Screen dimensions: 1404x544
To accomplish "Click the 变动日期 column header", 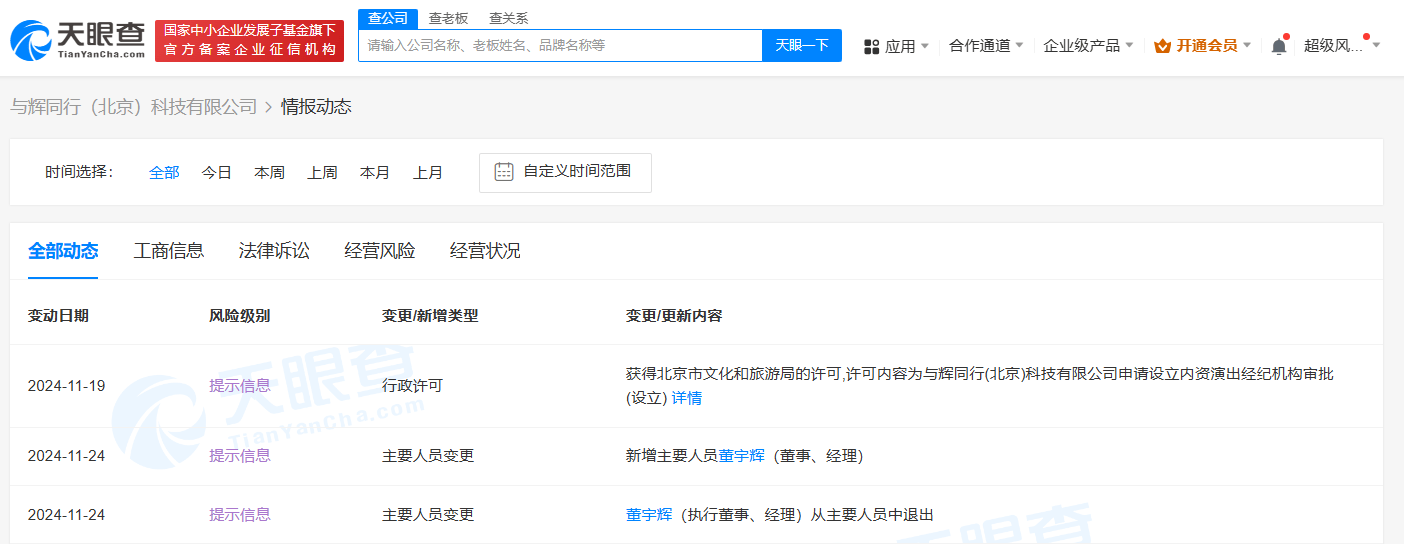I will pyautogui.click(x=58, y=316).
